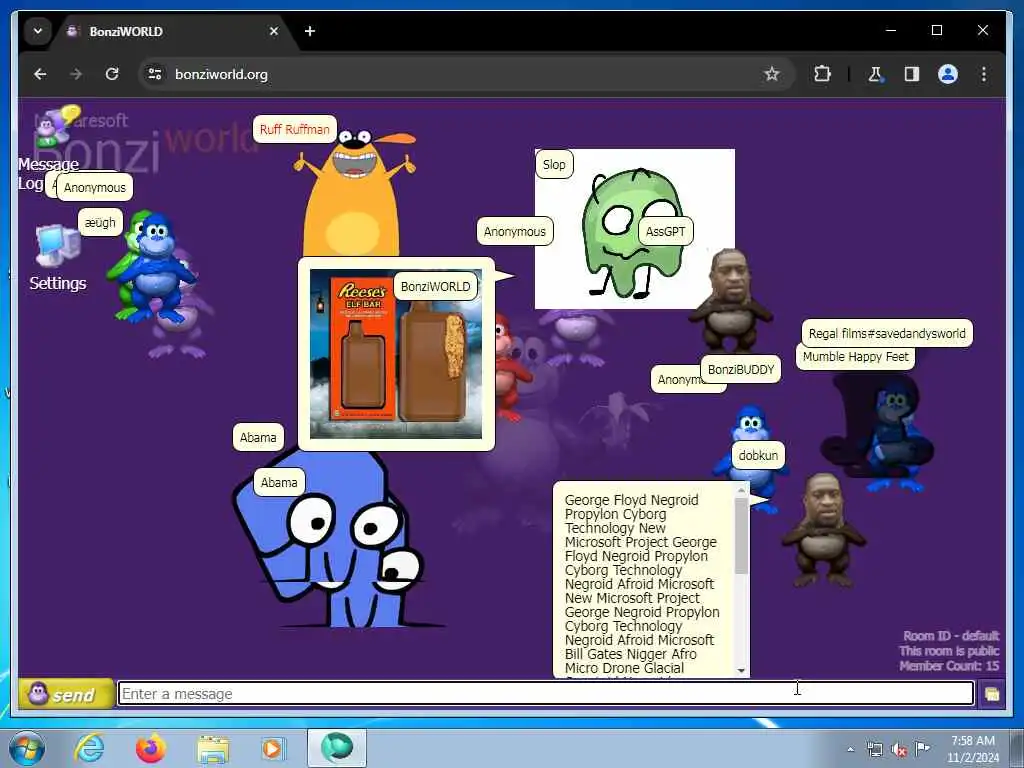Click speech bubble scrollbar up arrow
1024x768 pixels.
click(x=741, y=490)
